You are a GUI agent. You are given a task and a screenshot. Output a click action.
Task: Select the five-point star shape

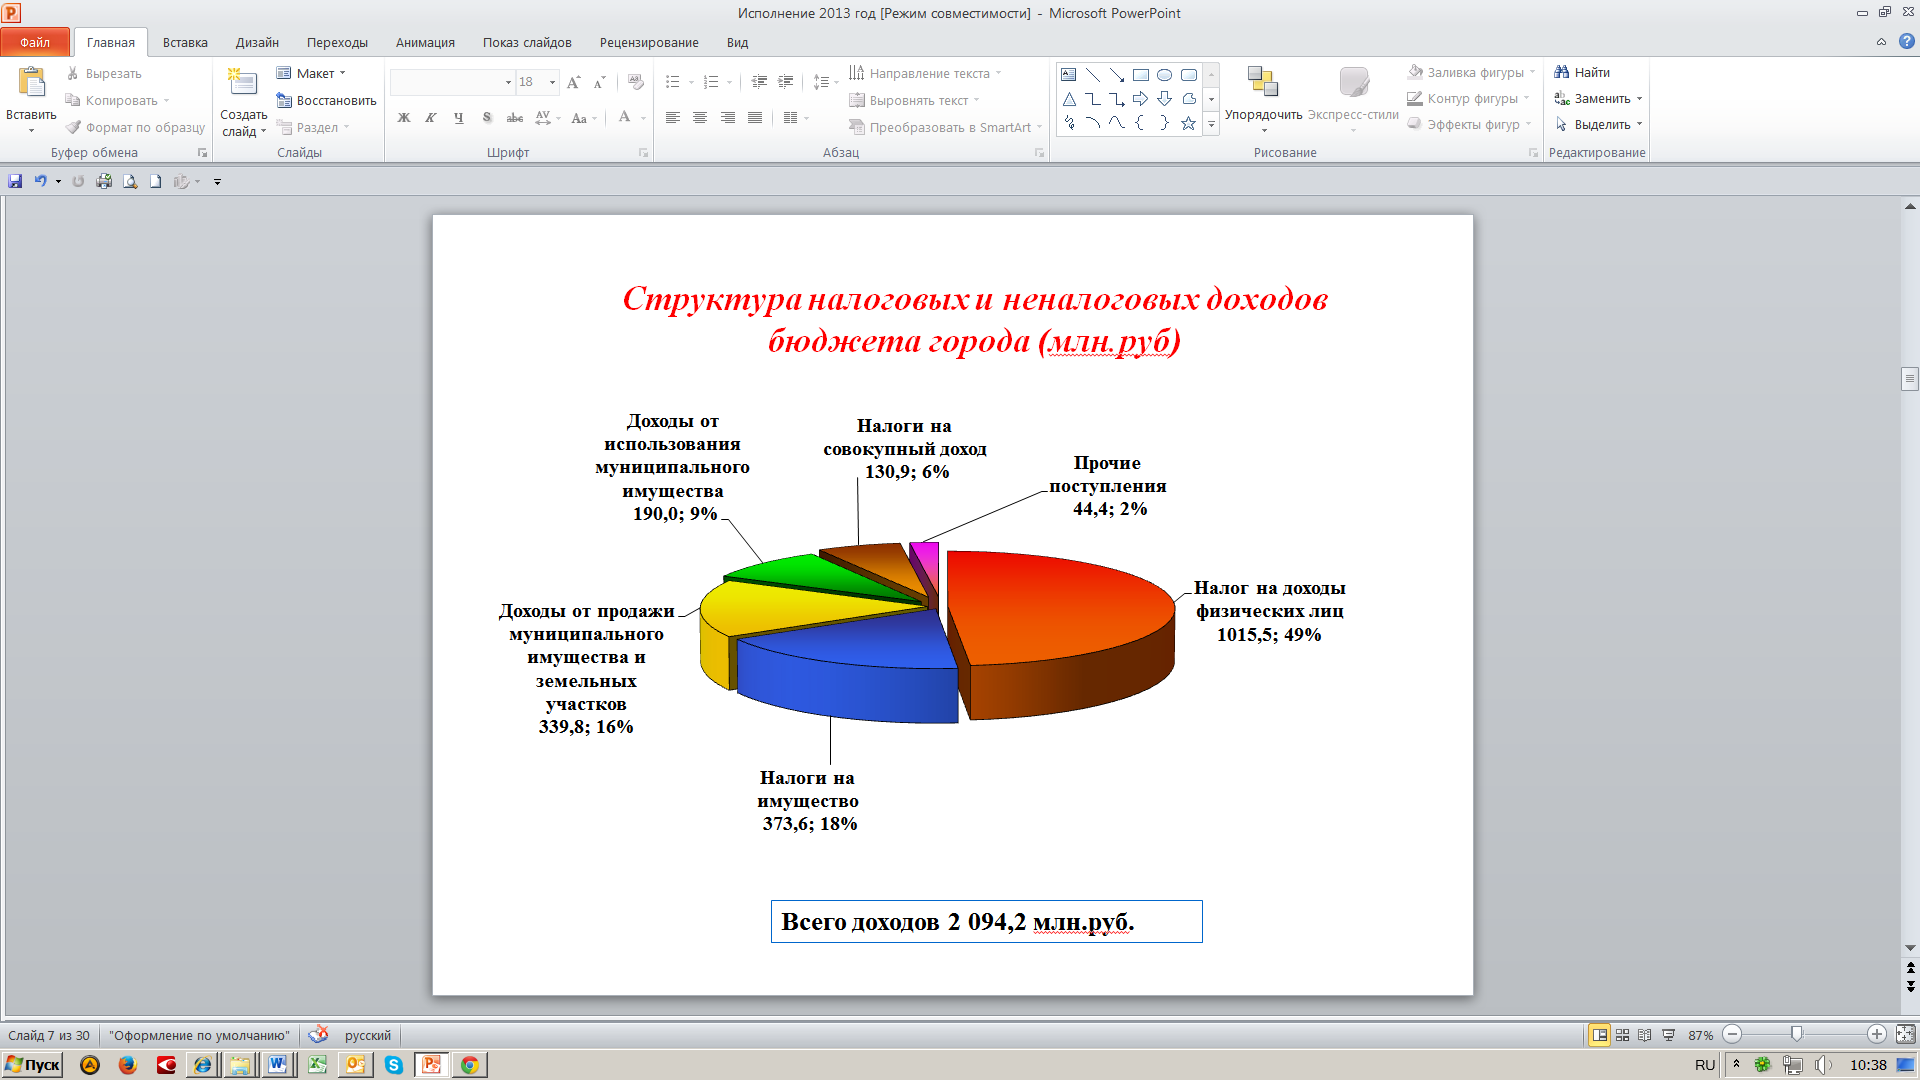point(1188,123)
